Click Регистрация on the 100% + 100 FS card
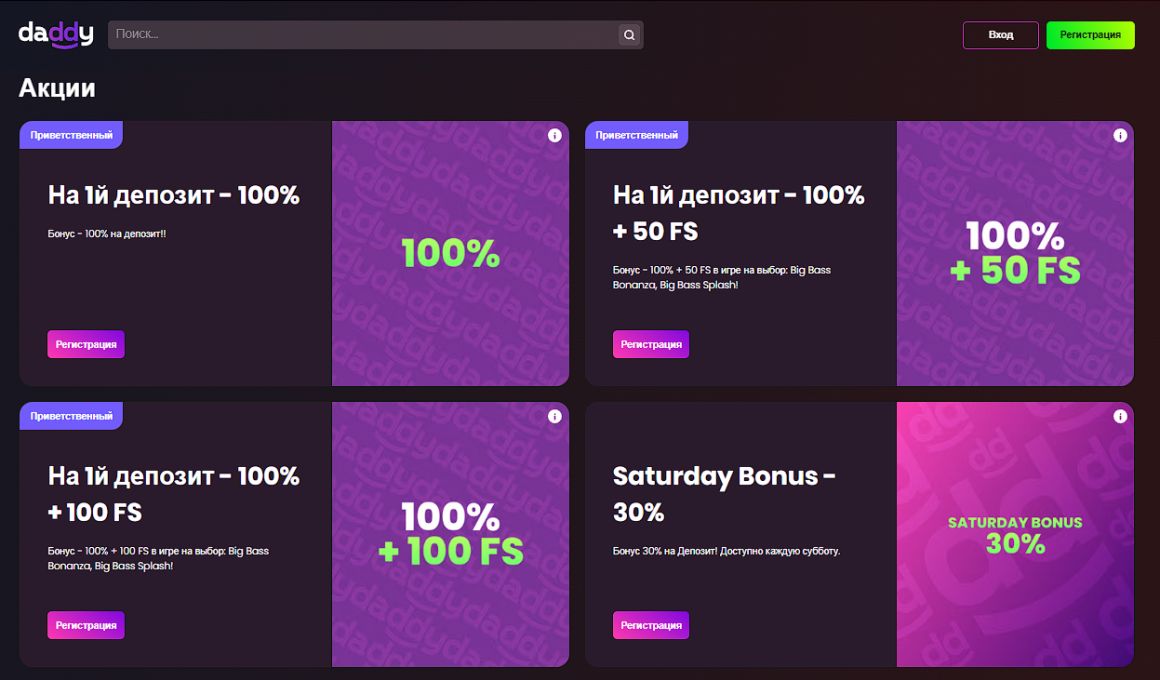The width and height of the screenshot is (1160, 680). point(86,625)
